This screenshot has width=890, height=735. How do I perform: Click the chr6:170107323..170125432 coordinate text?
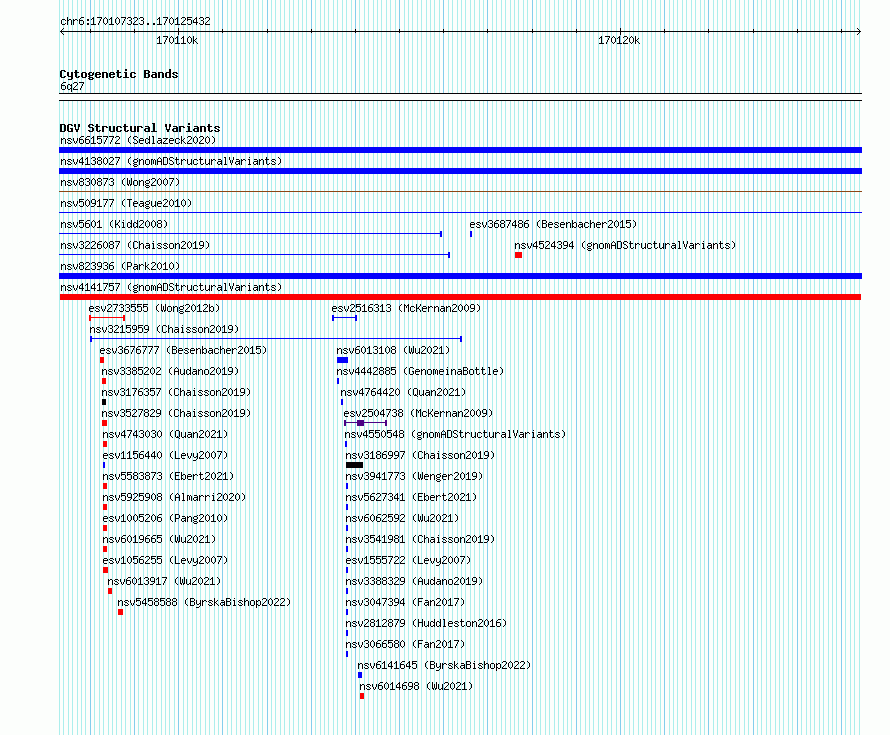pyautogui.click(x=135, y=21)
